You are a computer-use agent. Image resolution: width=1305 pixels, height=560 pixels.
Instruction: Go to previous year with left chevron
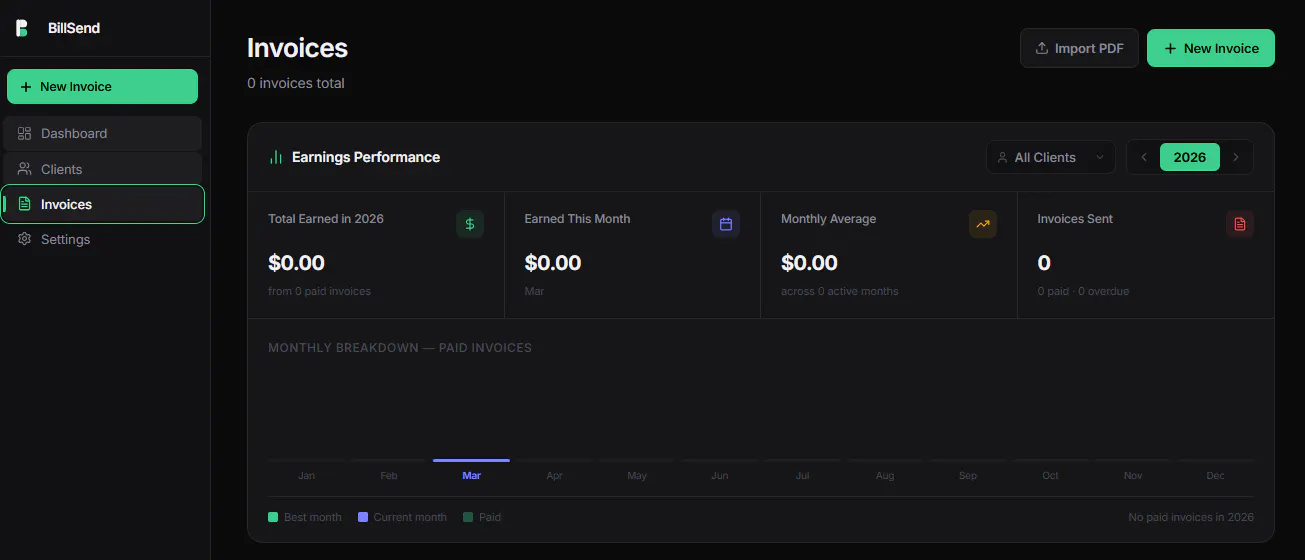pyautogui.click(x=1144, y=157)
